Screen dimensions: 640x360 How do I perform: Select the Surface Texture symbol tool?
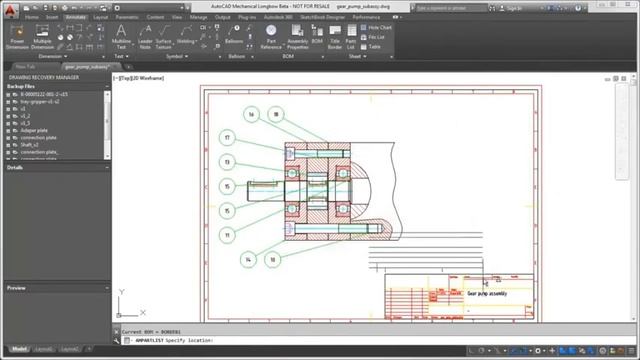click(164, 37)
